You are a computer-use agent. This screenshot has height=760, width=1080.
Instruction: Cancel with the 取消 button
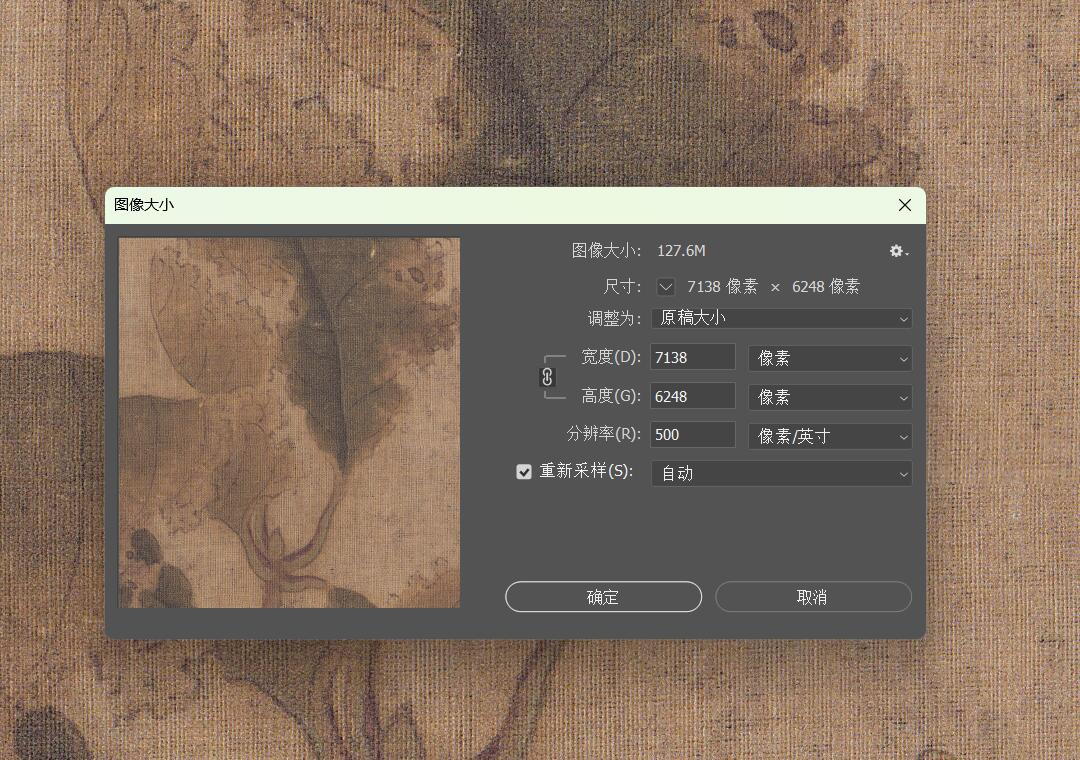(x=813, y=597)
